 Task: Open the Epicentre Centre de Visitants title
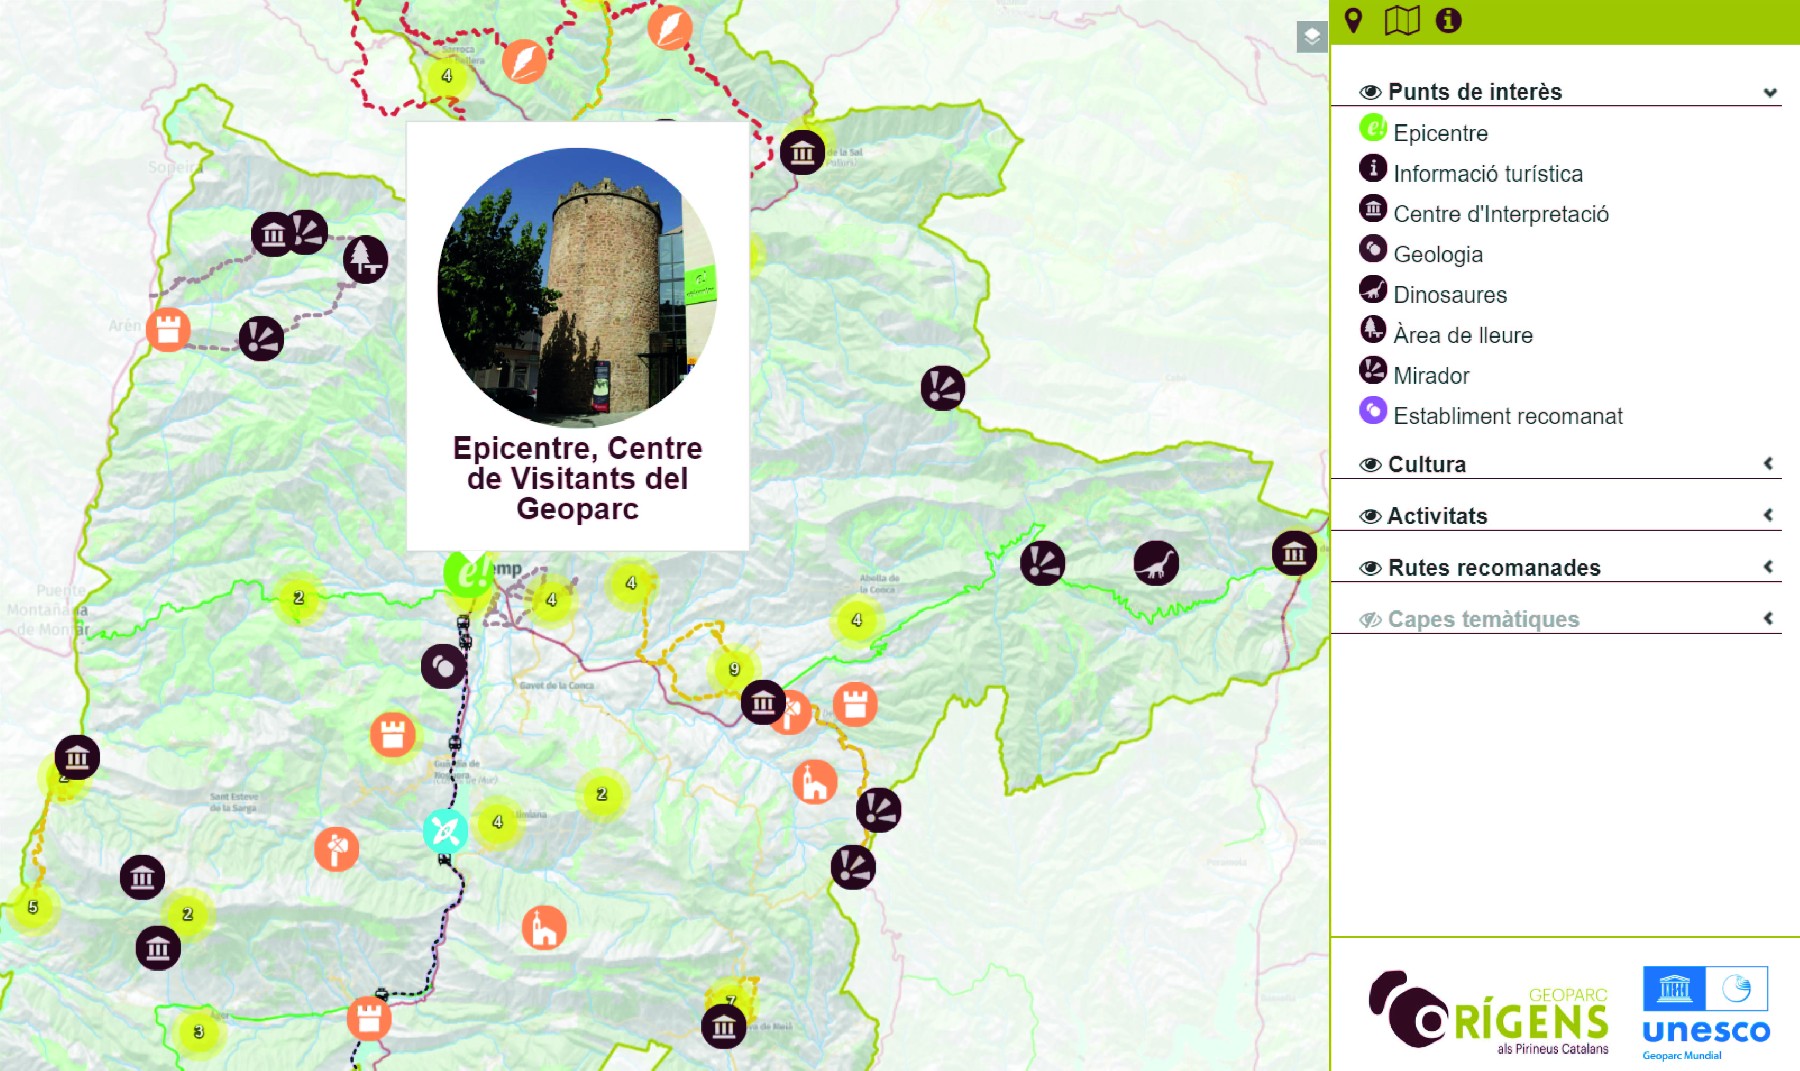coord(577,478)
